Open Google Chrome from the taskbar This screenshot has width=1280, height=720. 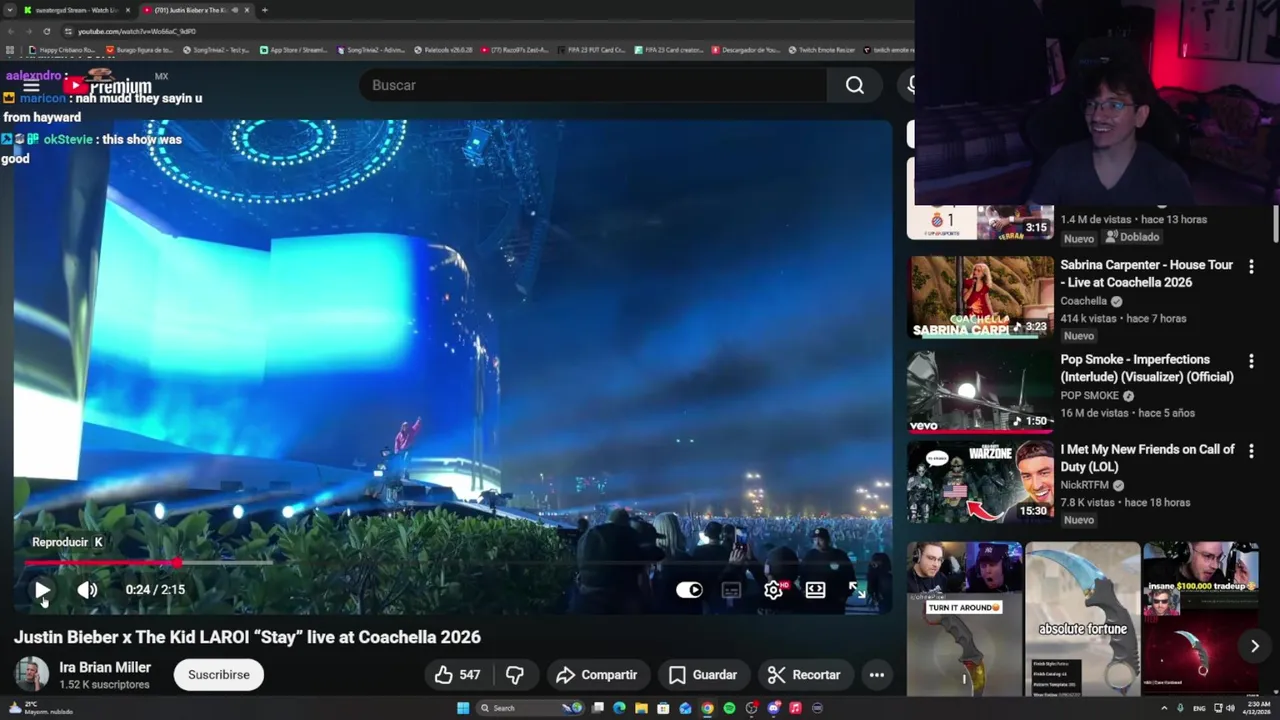(707, 708)
